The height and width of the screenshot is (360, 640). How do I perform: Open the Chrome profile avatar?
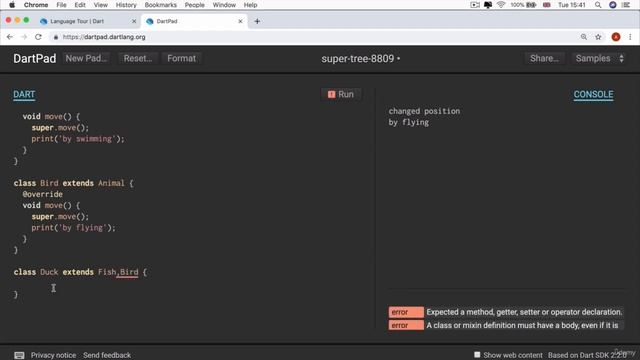pos(616,37)
